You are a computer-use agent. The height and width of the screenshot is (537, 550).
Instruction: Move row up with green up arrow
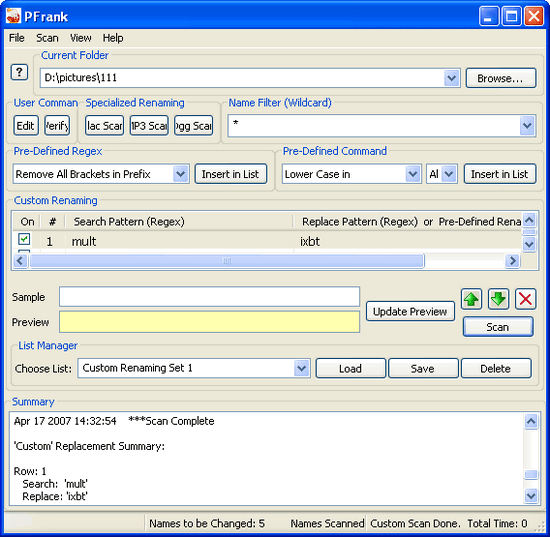tap(471, 299)
